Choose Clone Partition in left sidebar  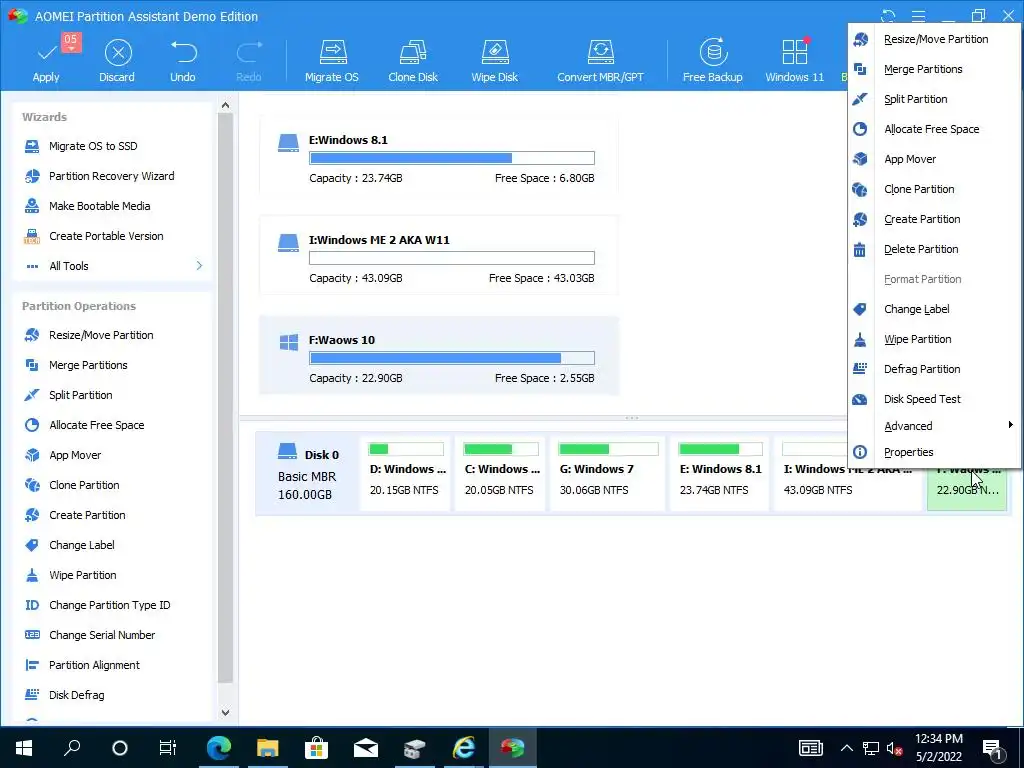pos(84,485)
